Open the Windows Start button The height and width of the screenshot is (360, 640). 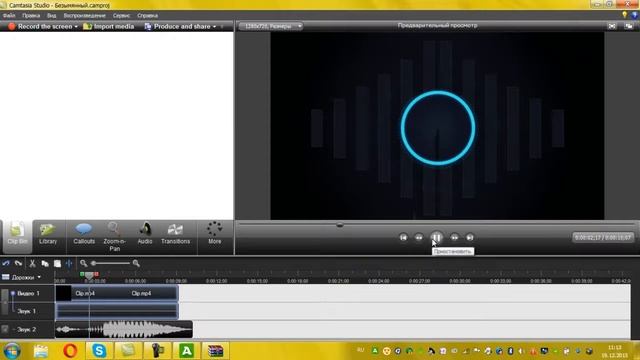[11, 351]
